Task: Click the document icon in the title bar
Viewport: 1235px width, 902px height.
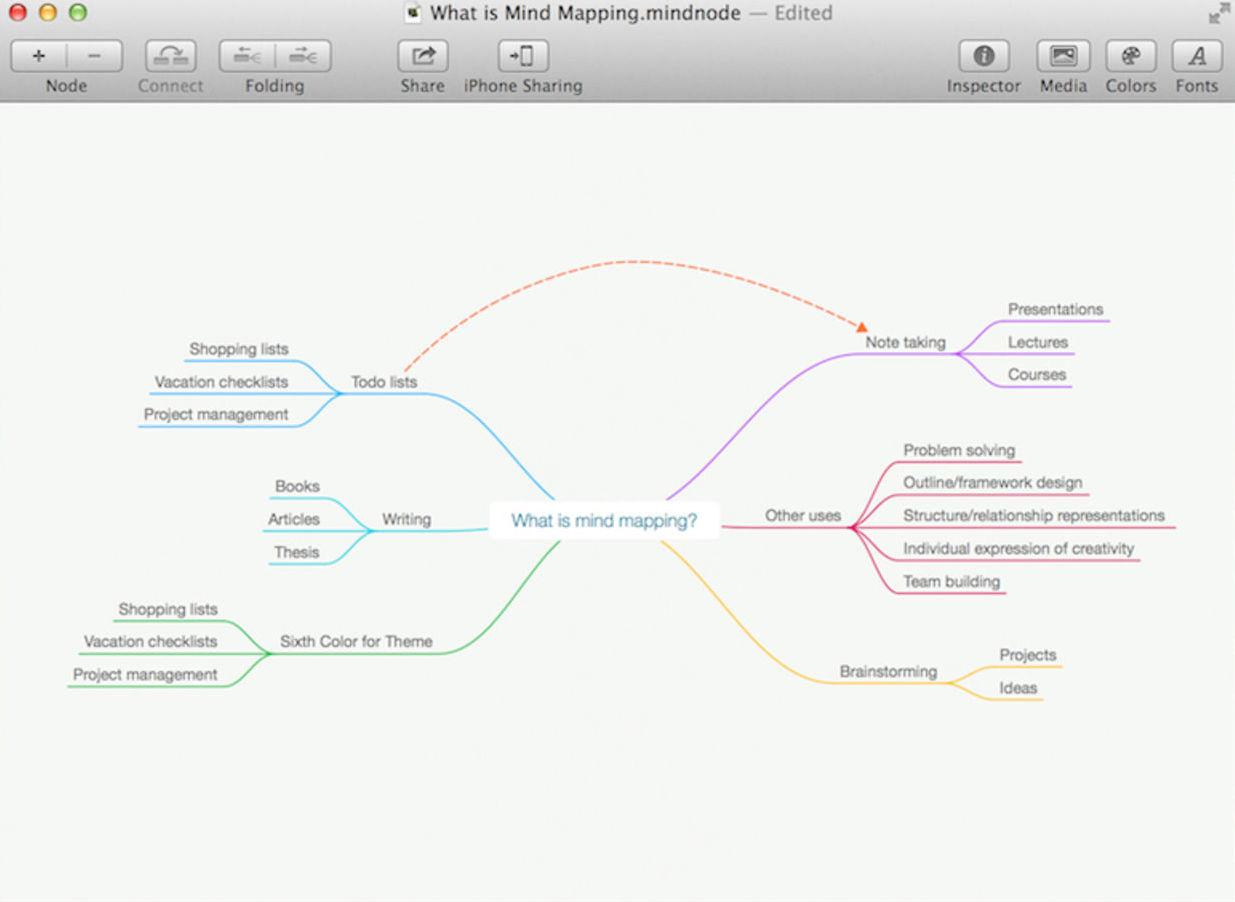Action: point(413,13)
